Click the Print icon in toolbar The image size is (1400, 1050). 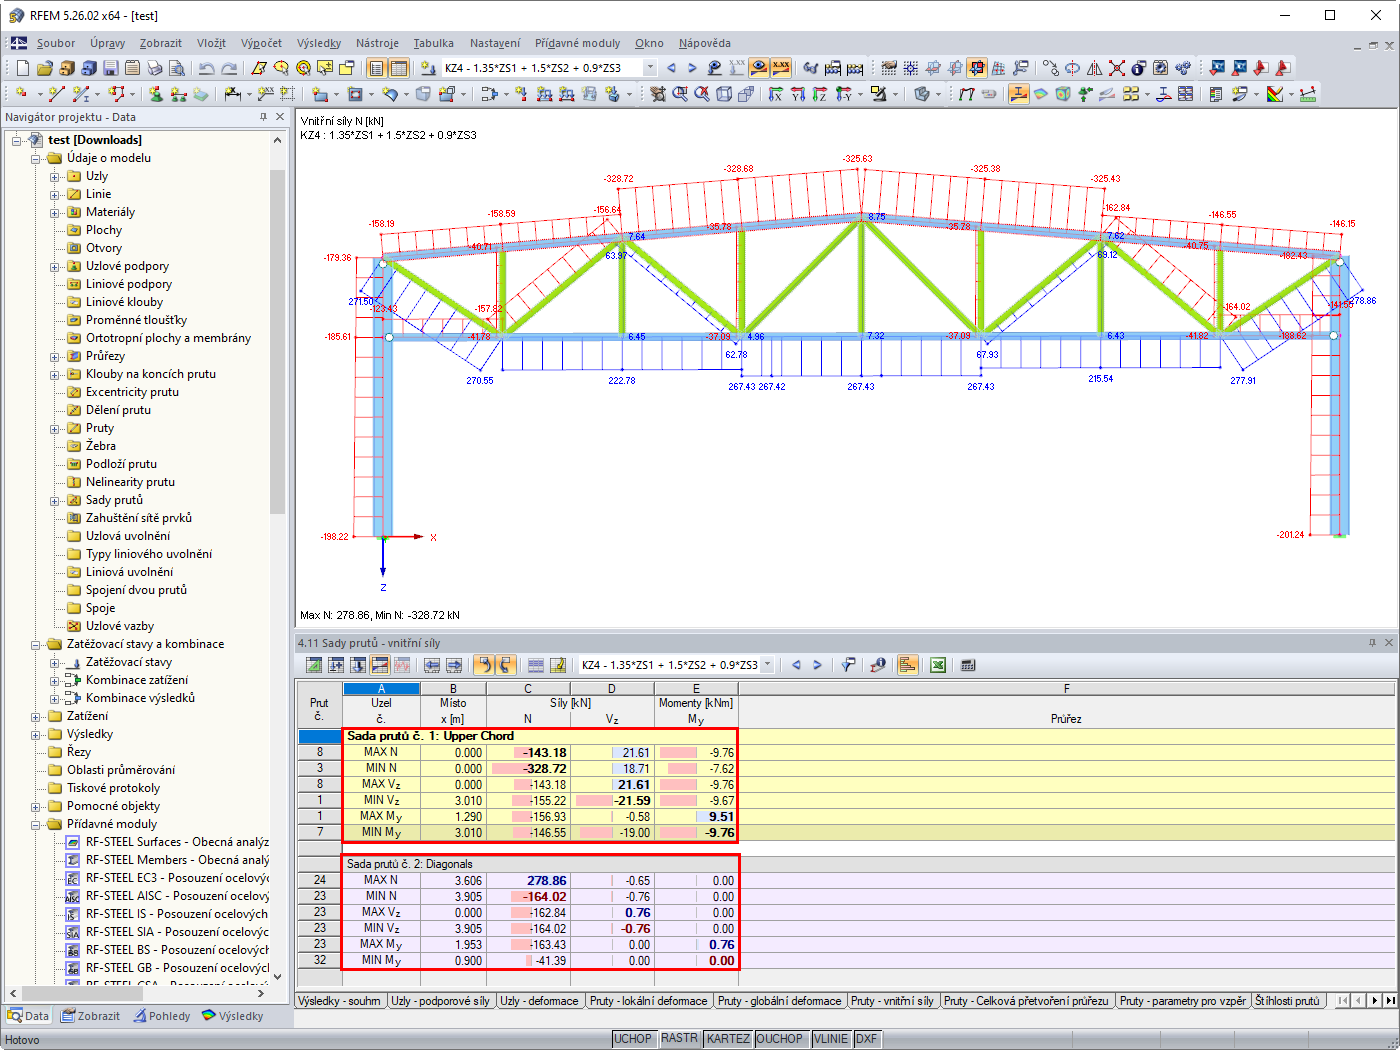click(155, 68)
